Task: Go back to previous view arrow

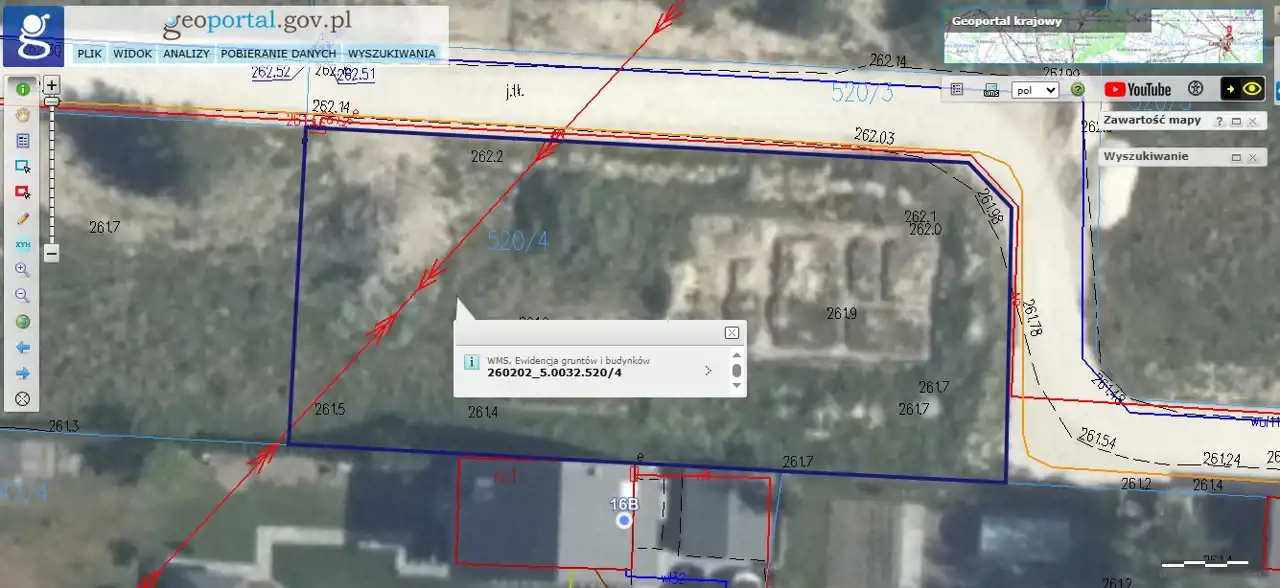Action: pos(22,347)
